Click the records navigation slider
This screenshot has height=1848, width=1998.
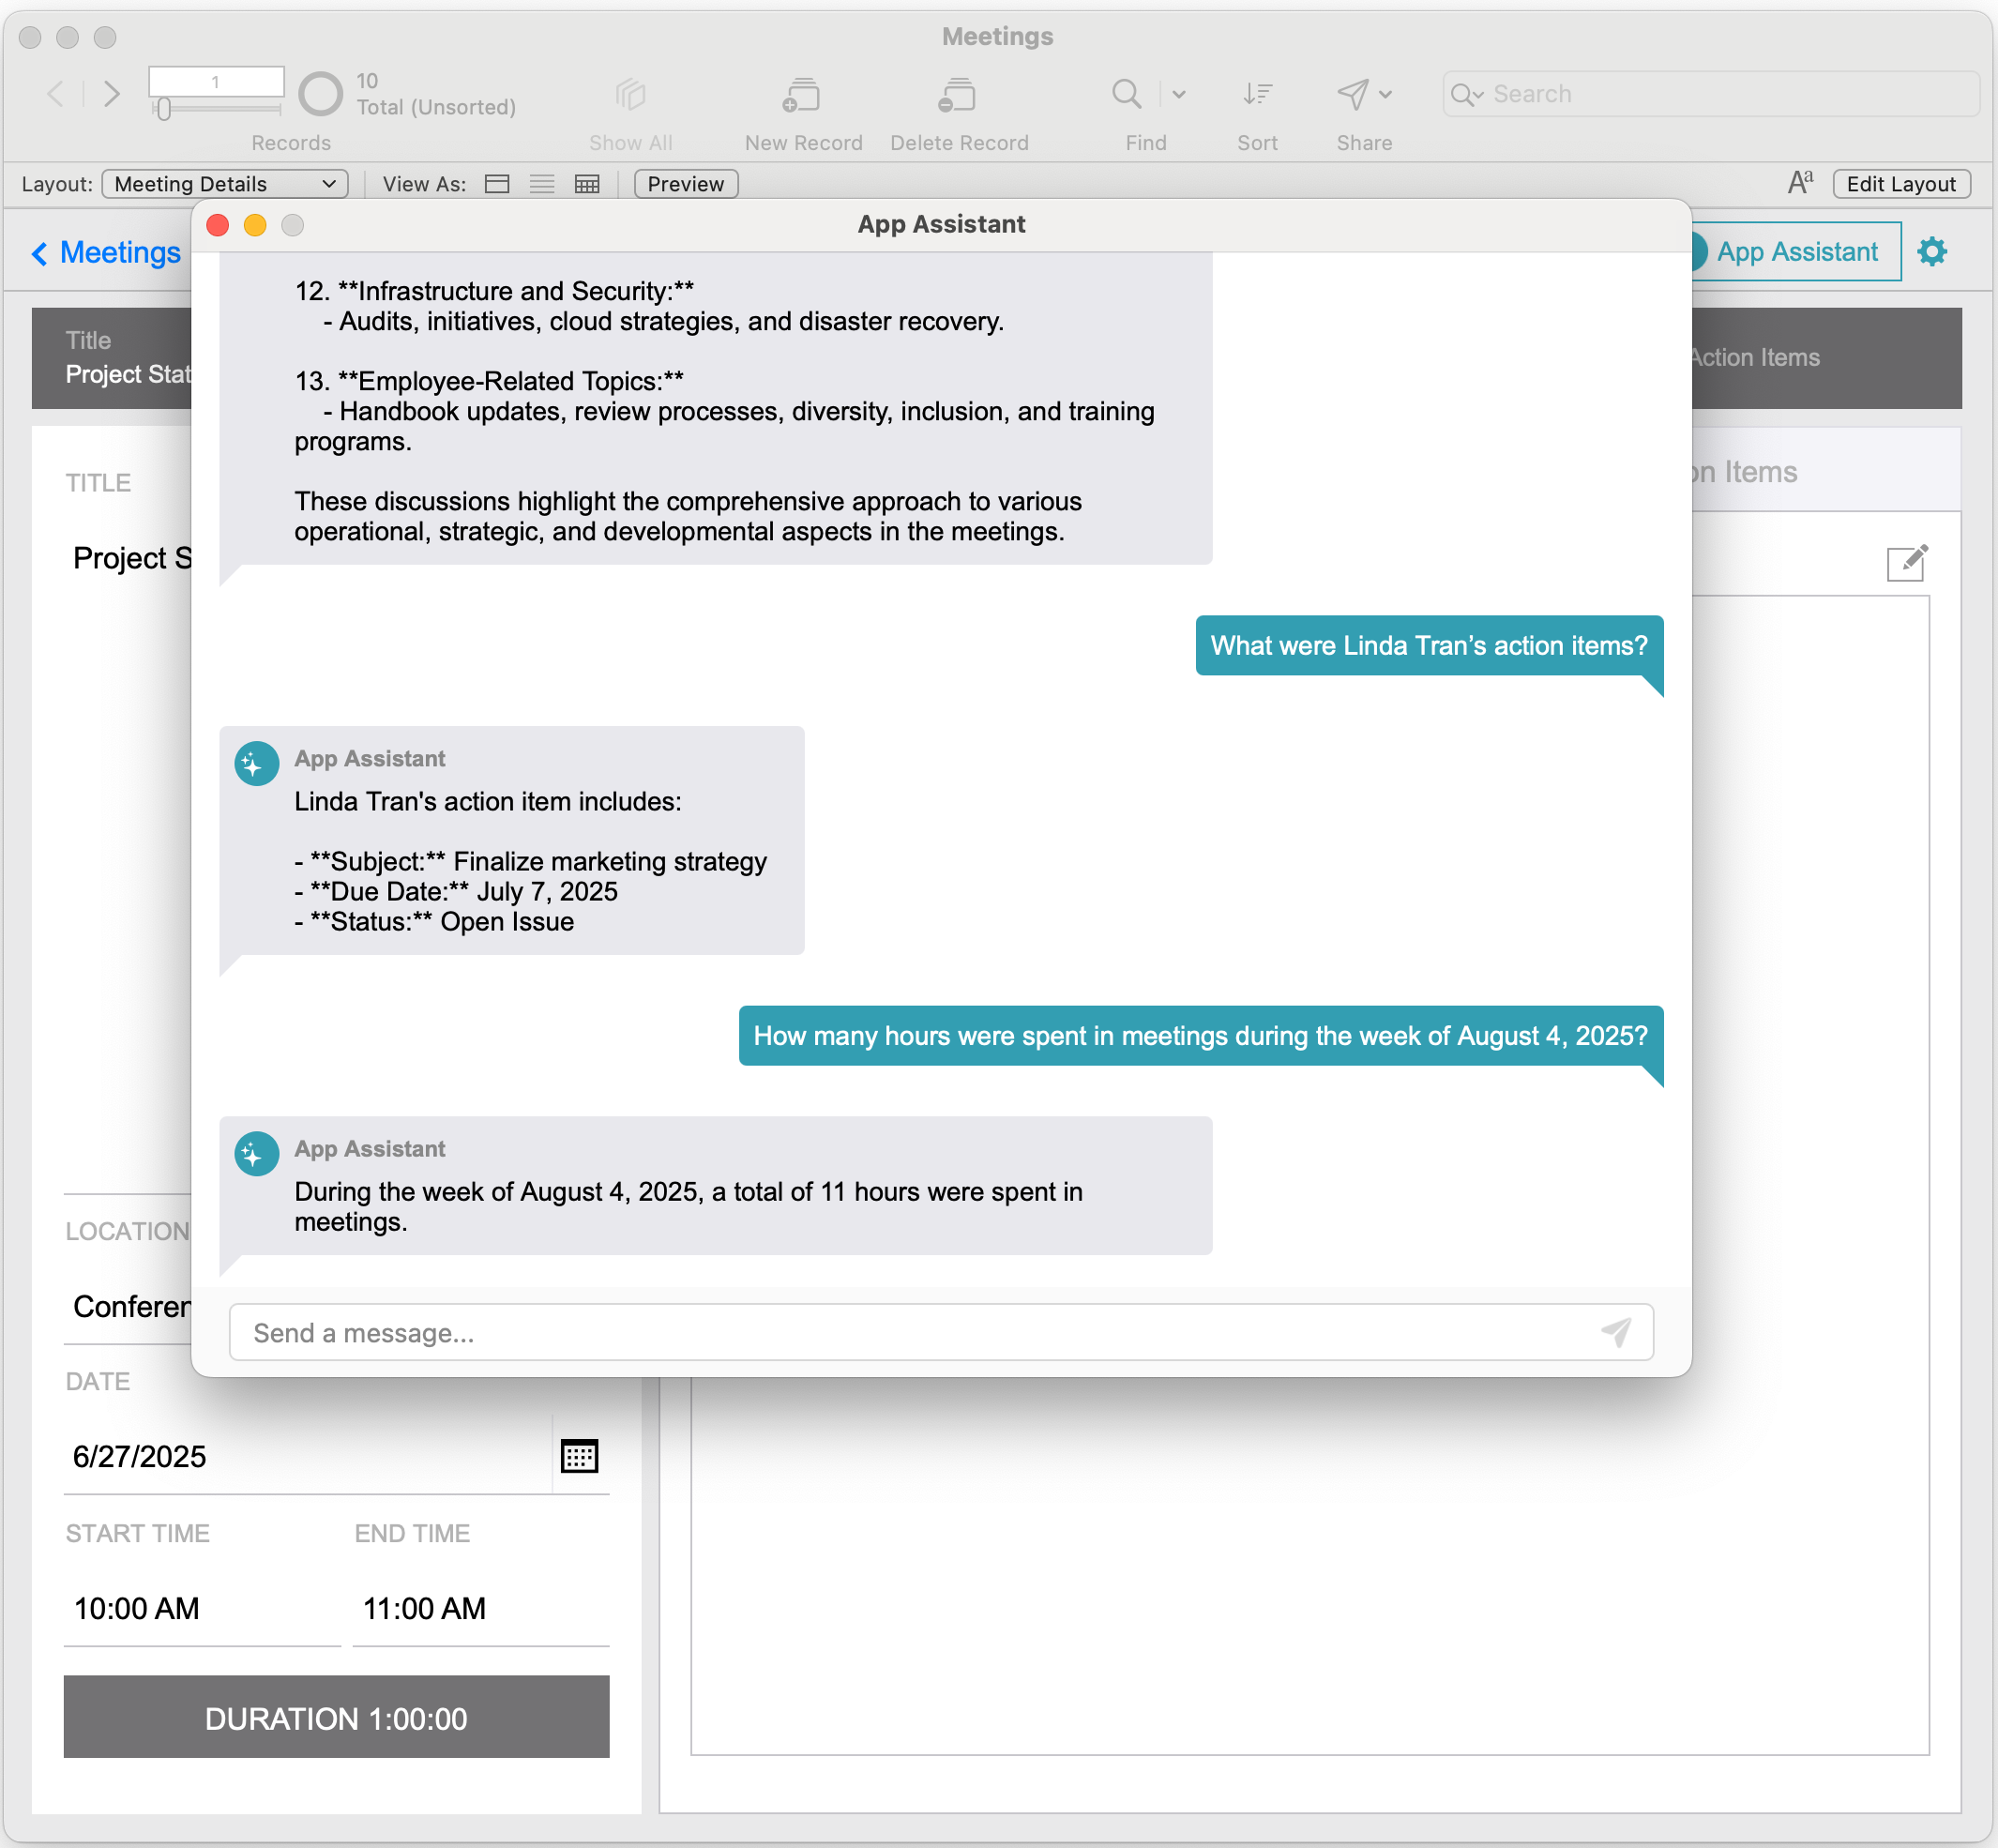click(164, 108)
